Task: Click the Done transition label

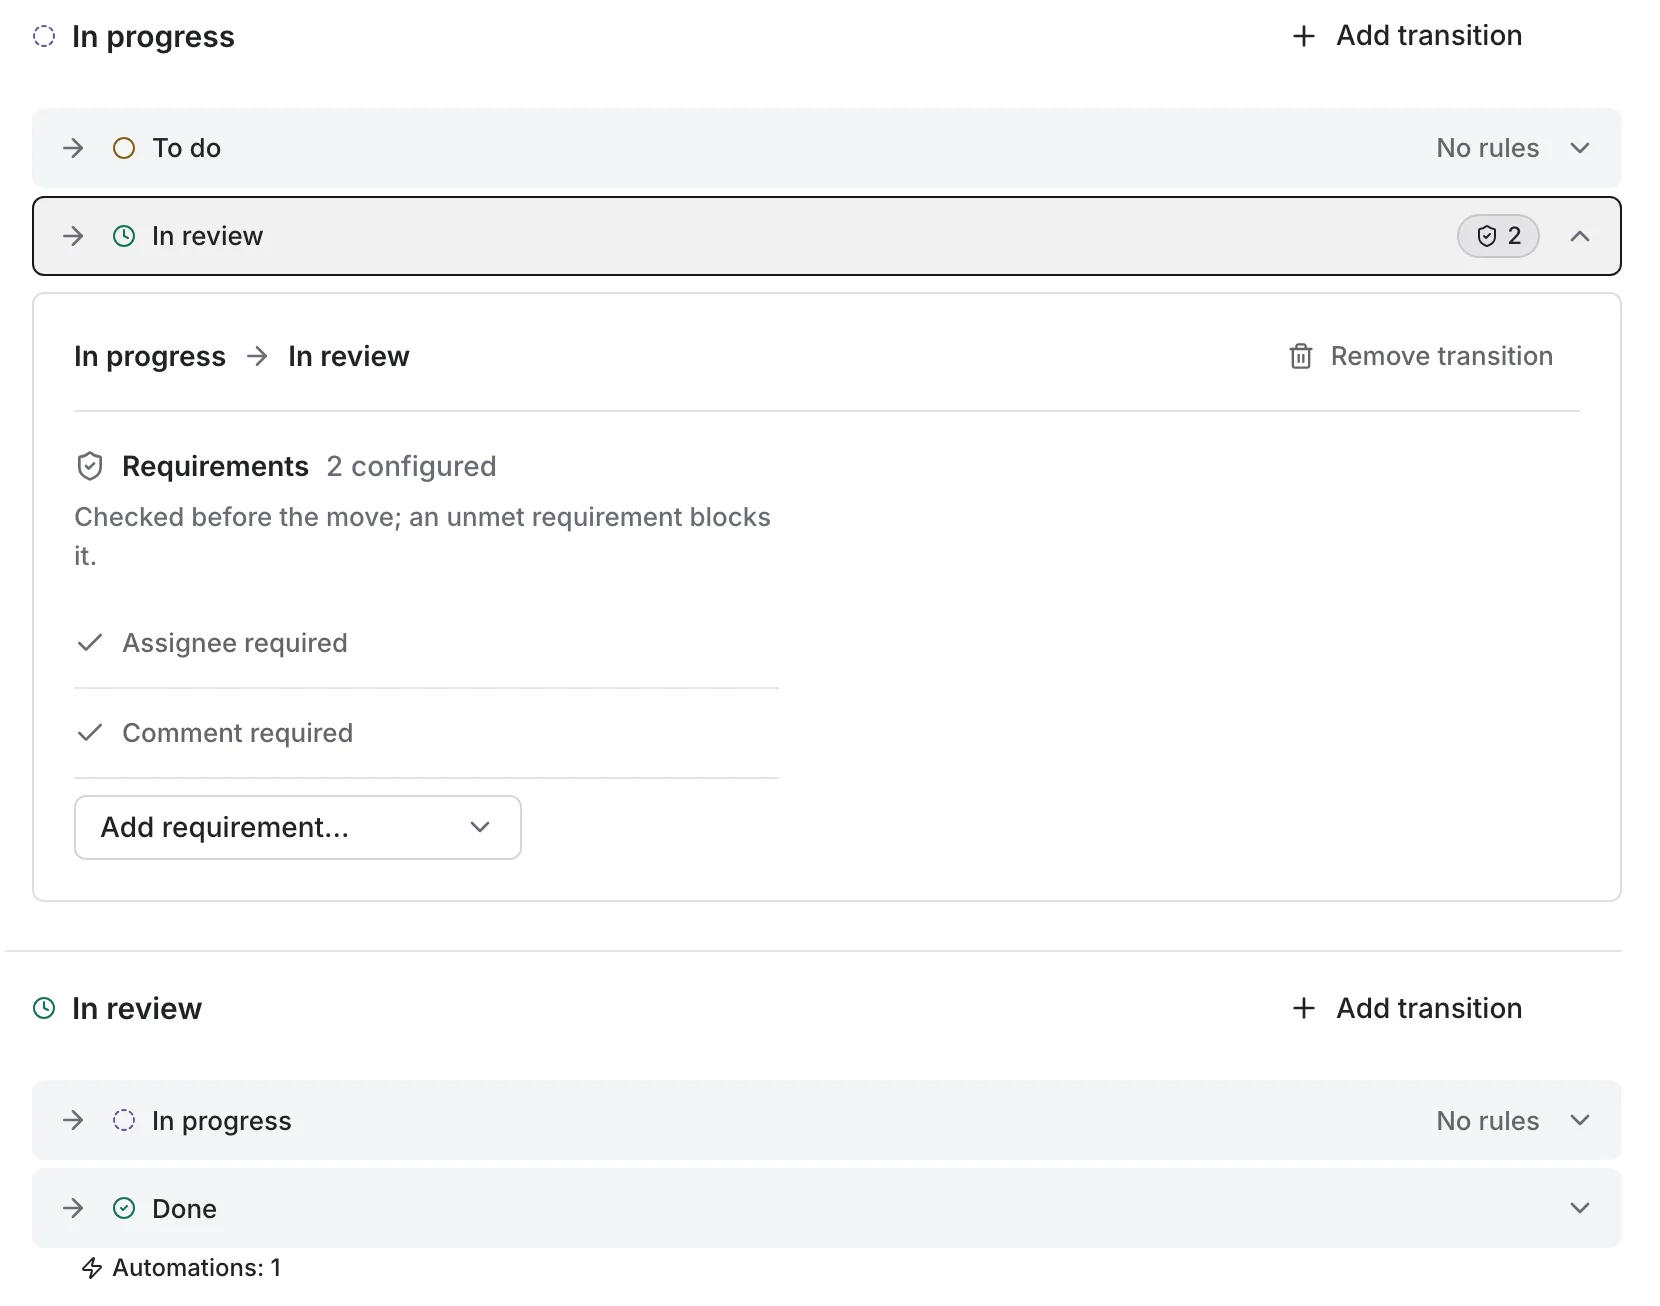Action: coord(185,1209)
